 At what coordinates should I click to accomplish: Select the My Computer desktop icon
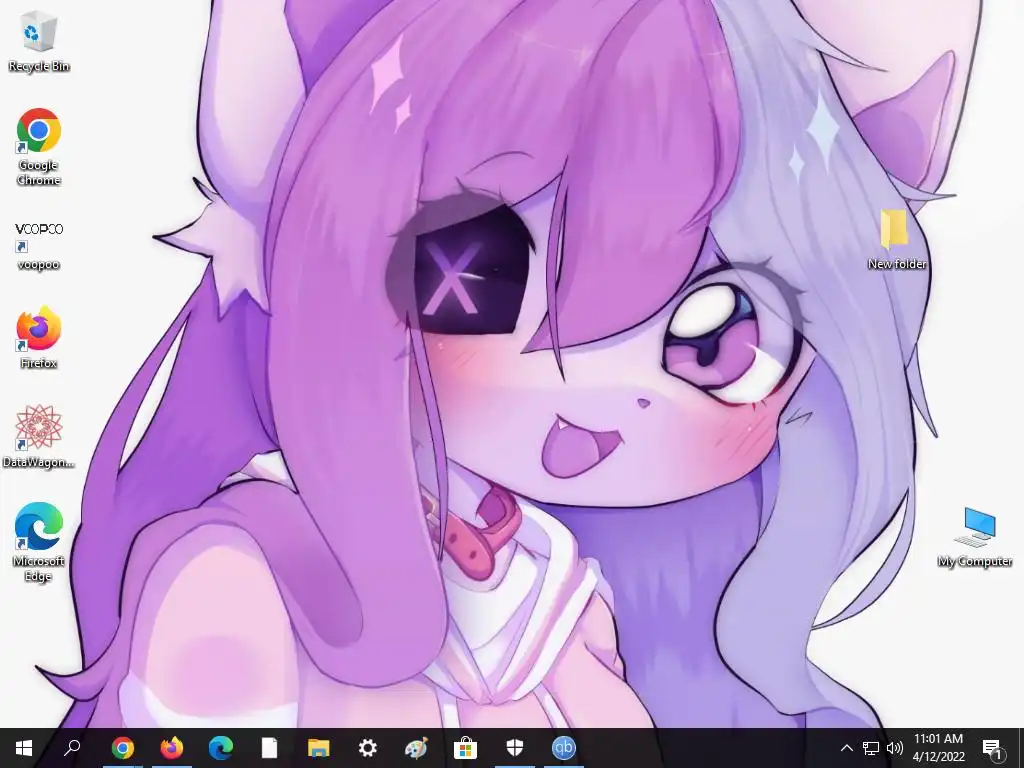click(x=975, y=537)
